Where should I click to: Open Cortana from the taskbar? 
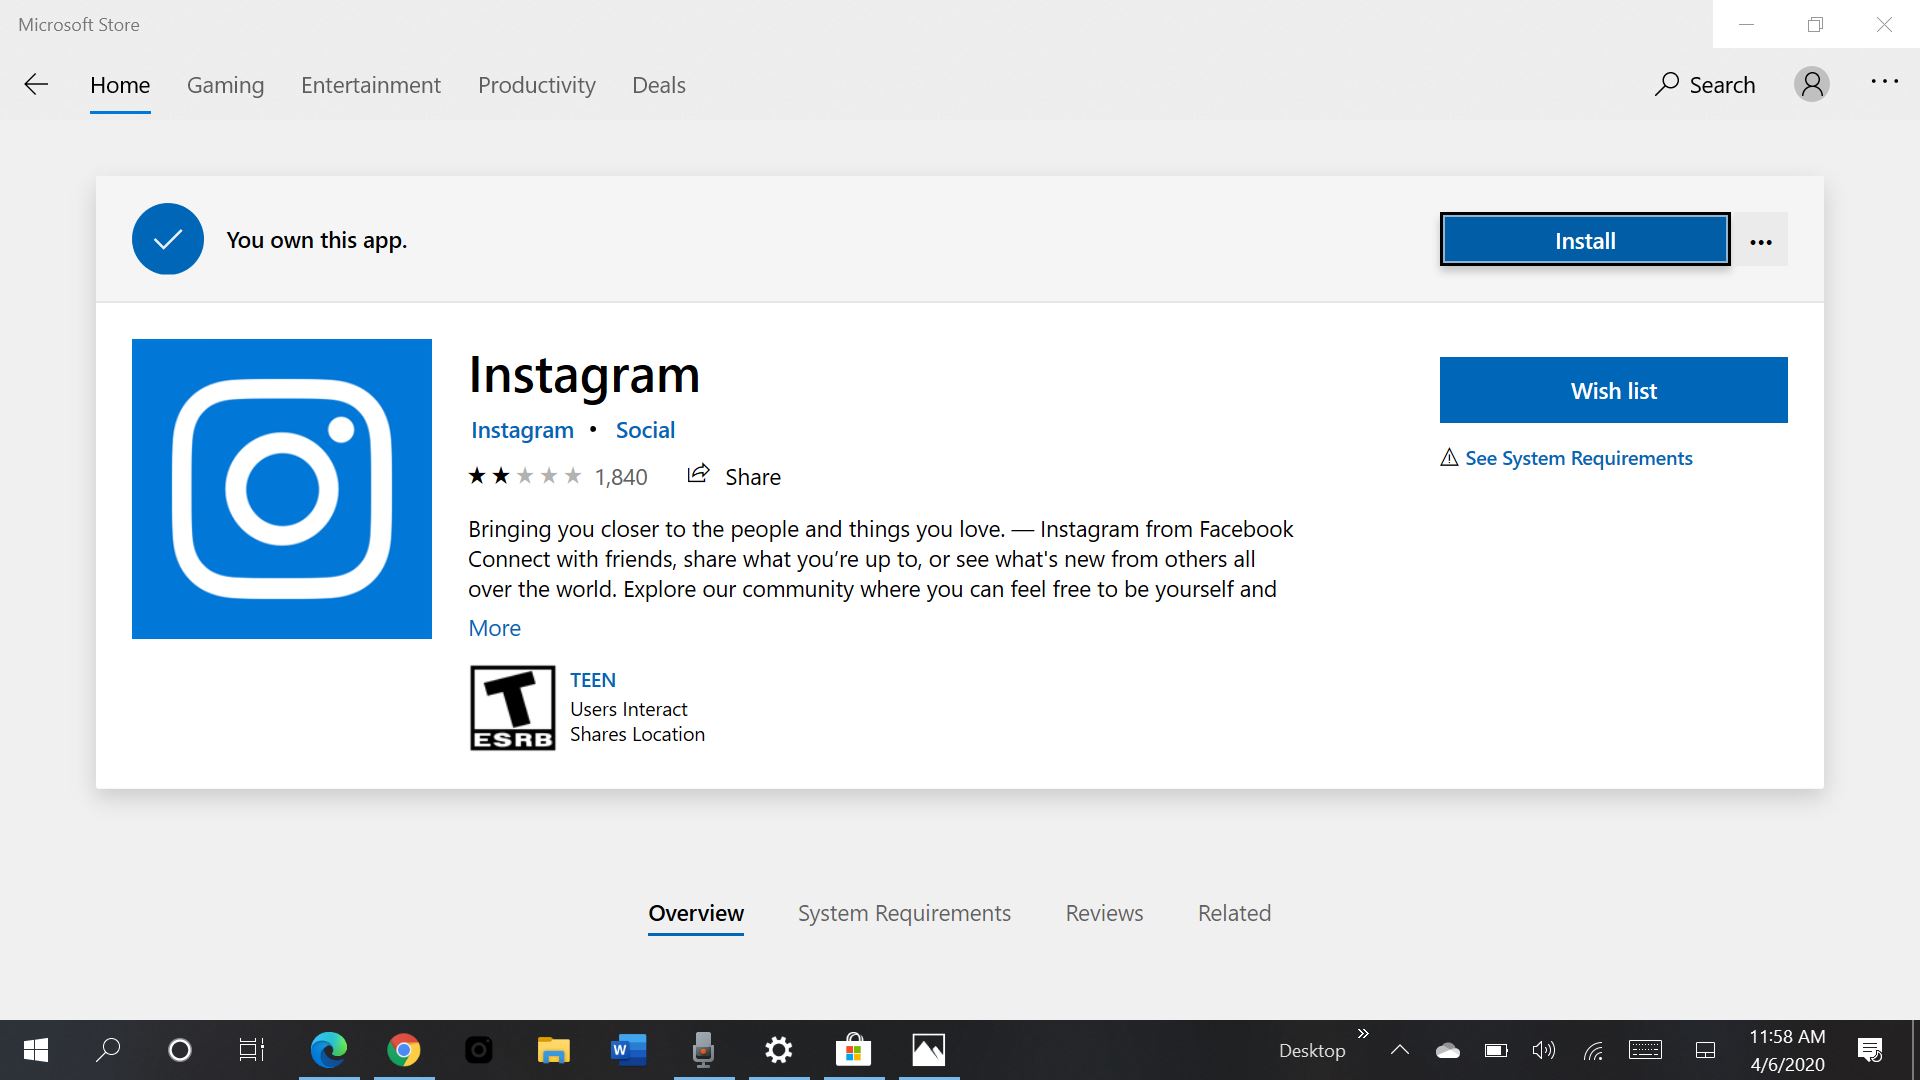click(180, 1050)
